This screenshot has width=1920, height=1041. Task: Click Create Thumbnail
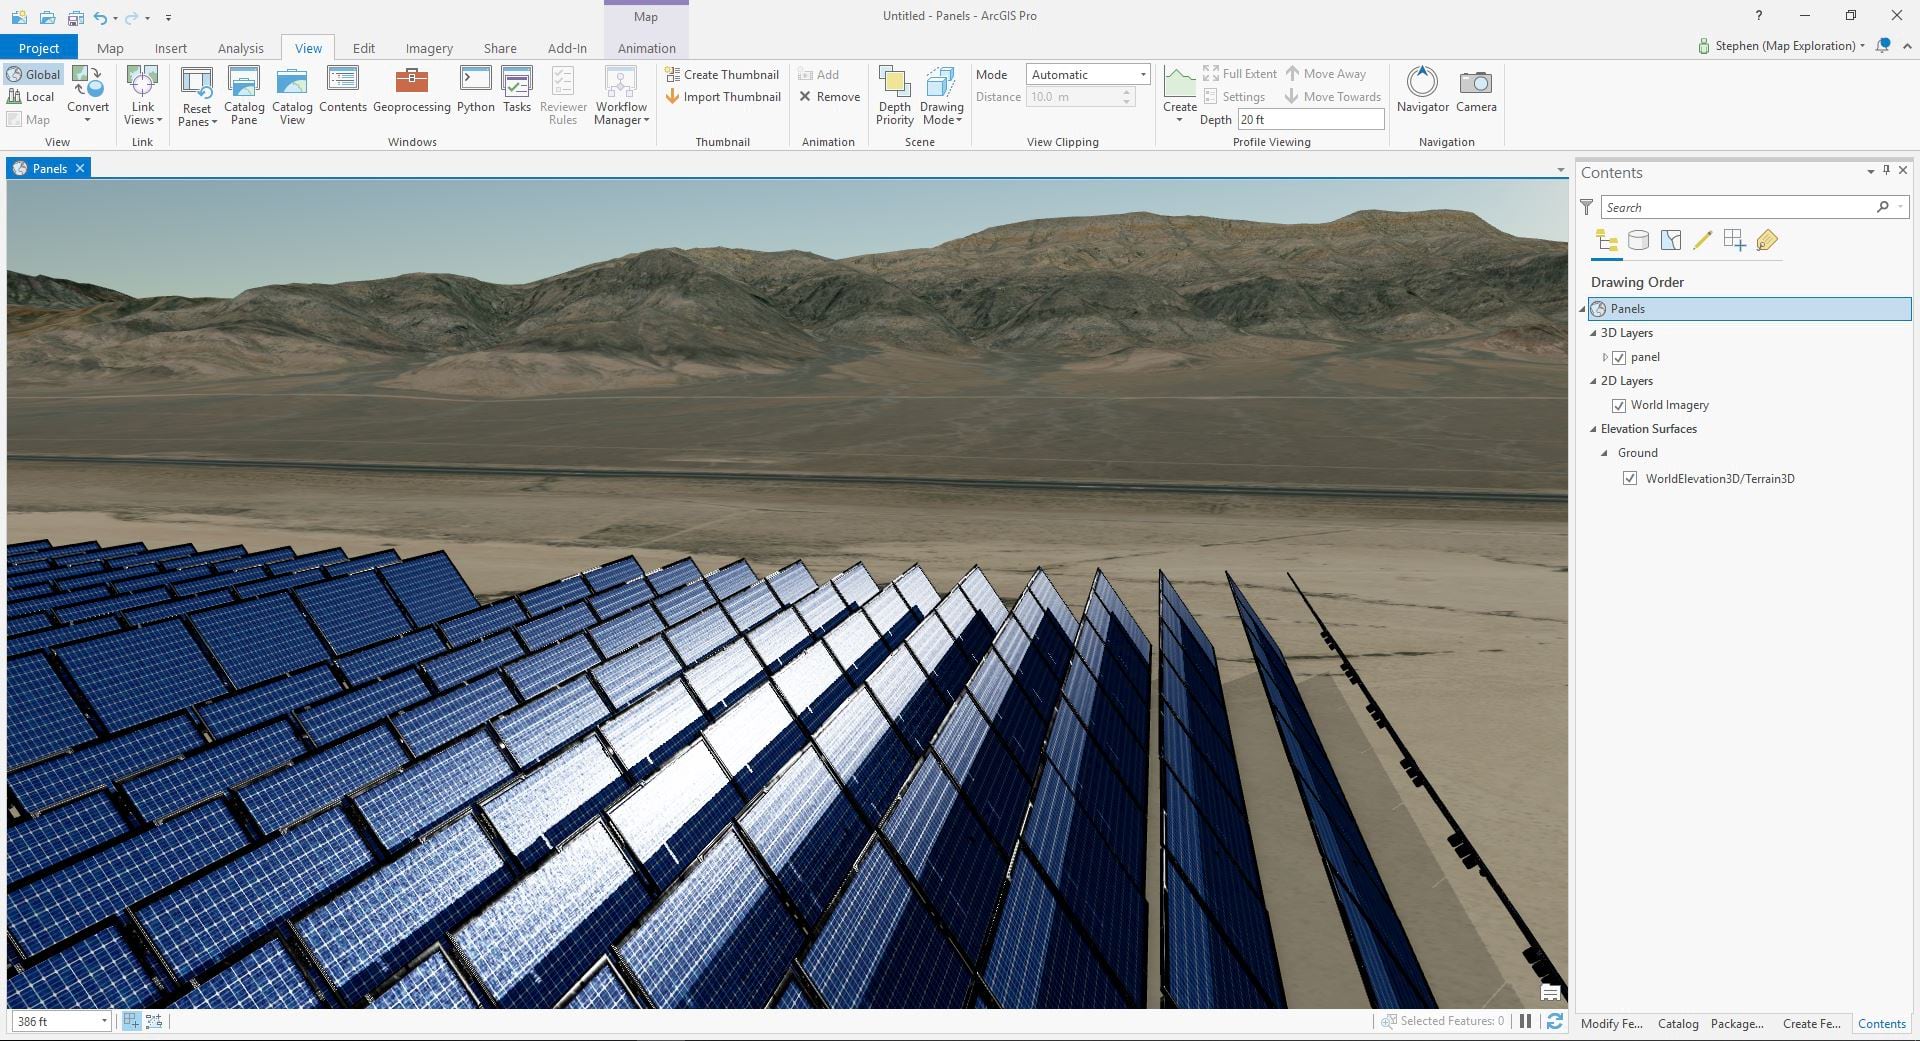[722, 75]
